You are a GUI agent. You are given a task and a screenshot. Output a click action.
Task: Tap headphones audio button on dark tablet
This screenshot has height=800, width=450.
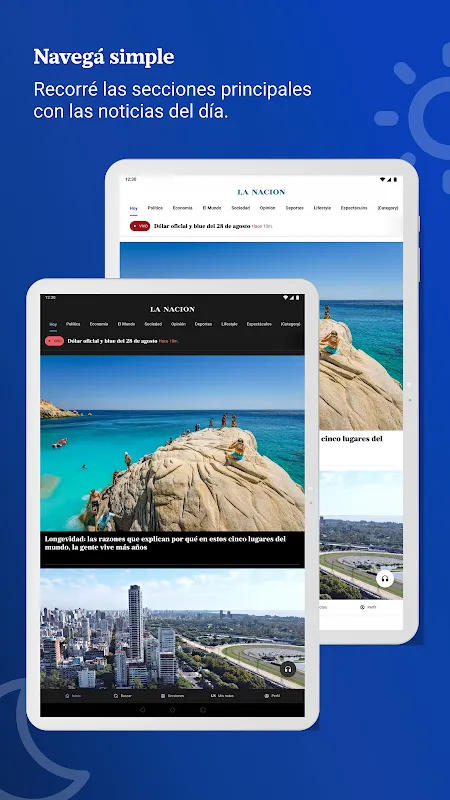288,669
